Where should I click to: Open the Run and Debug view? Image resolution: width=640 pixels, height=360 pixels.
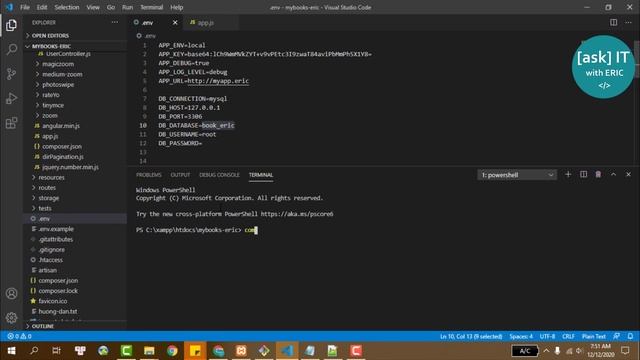[x=11, y=98]
